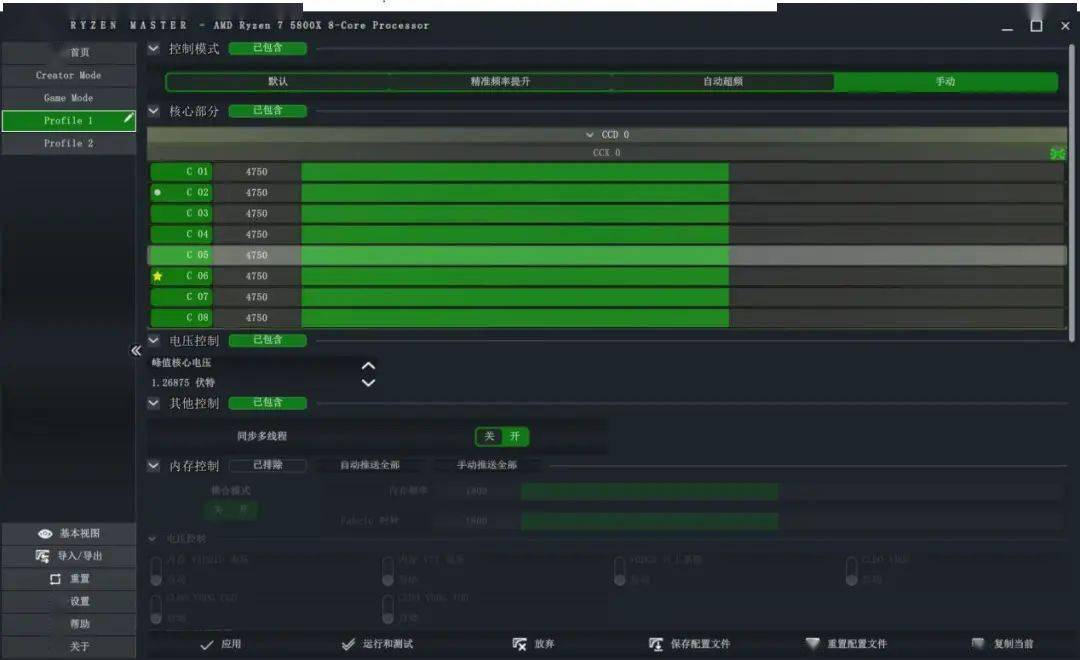The image size is (1080, 660).
Task: Click the 重置配置文件 icon
Action: 813,643
